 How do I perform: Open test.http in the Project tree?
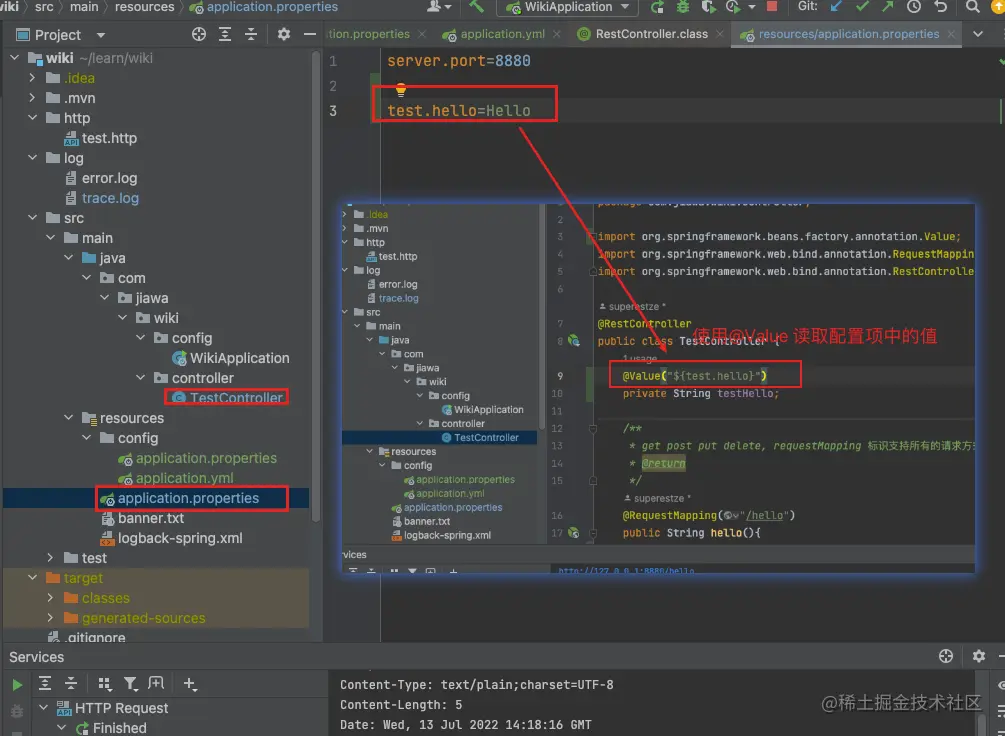click(101, 138)
